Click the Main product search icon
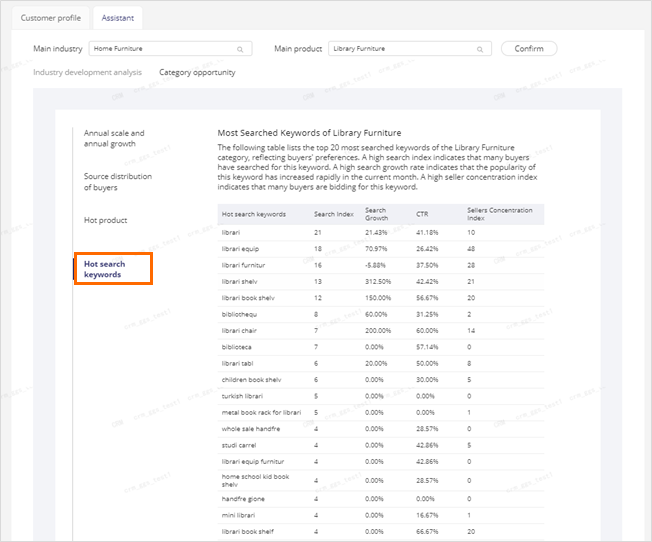Viewport: 652px width, 542px height. (480, 49)
